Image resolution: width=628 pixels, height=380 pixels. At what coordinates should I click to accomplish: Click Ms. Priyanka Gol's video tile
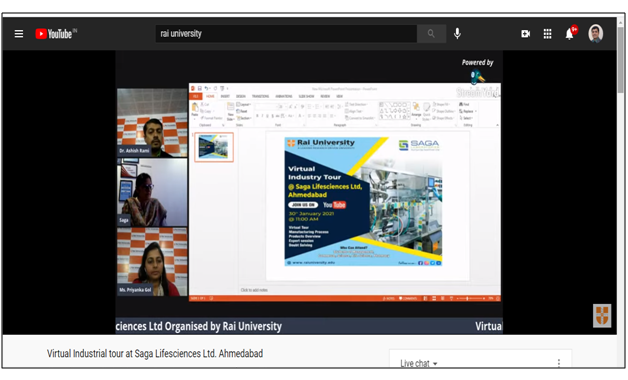[x=152, y=262]
